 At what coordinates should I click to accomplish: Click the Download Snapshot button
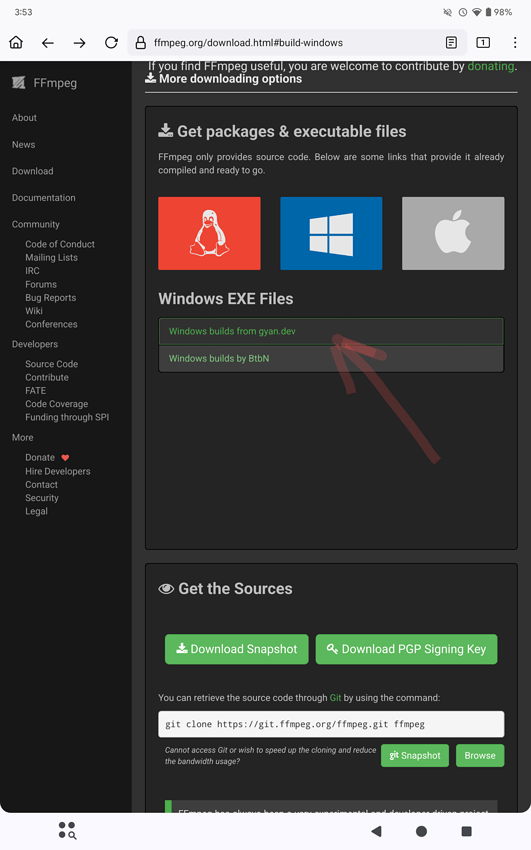click(237, 649)
